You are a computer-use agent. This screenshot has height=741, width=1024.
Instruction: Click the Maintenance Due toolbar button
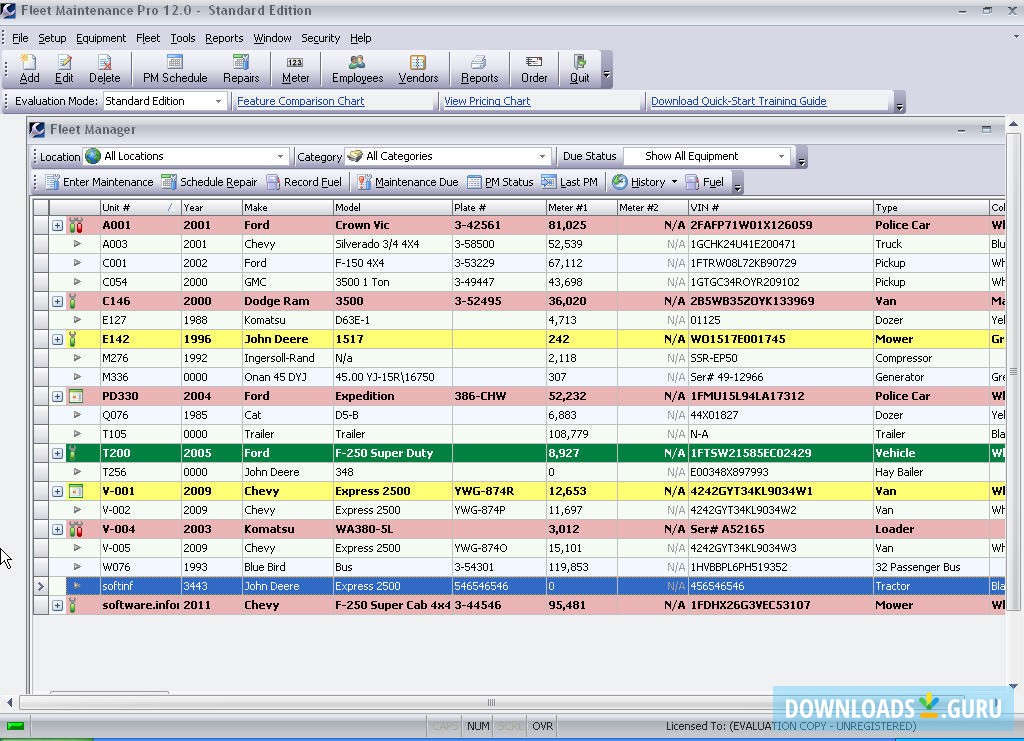[407, 182]
